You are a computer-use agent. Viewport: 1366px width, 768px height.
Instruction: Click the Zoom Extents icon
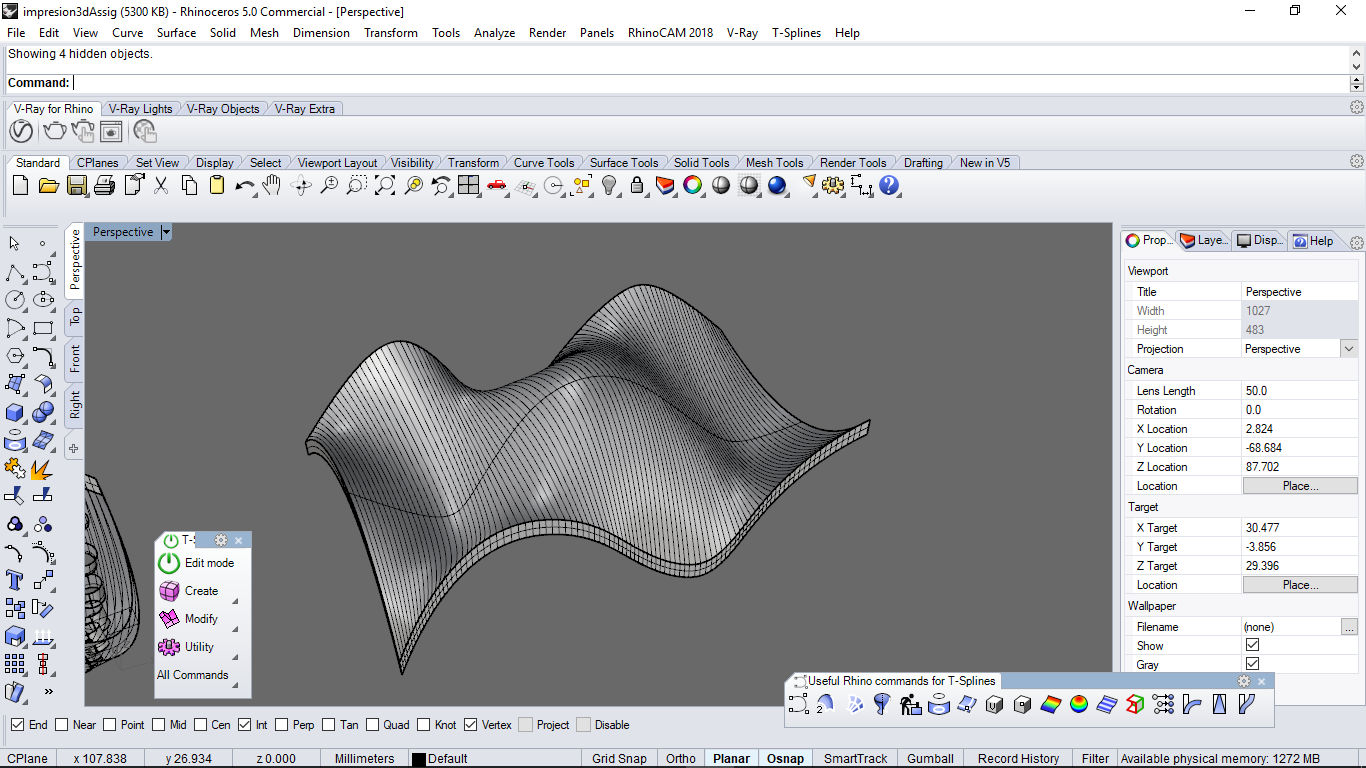click(384, 185)
